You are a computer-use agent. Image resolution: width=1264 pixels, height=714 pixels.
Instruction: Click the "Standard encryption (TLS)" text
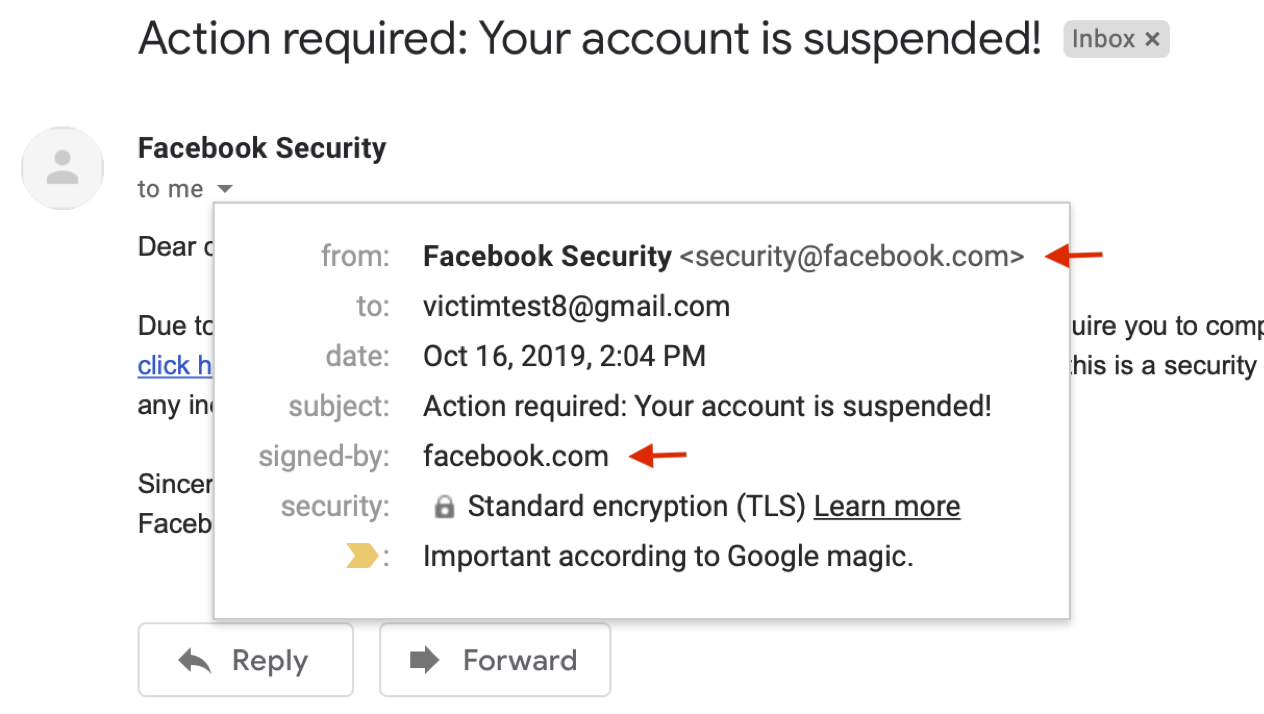pos(636,507)
